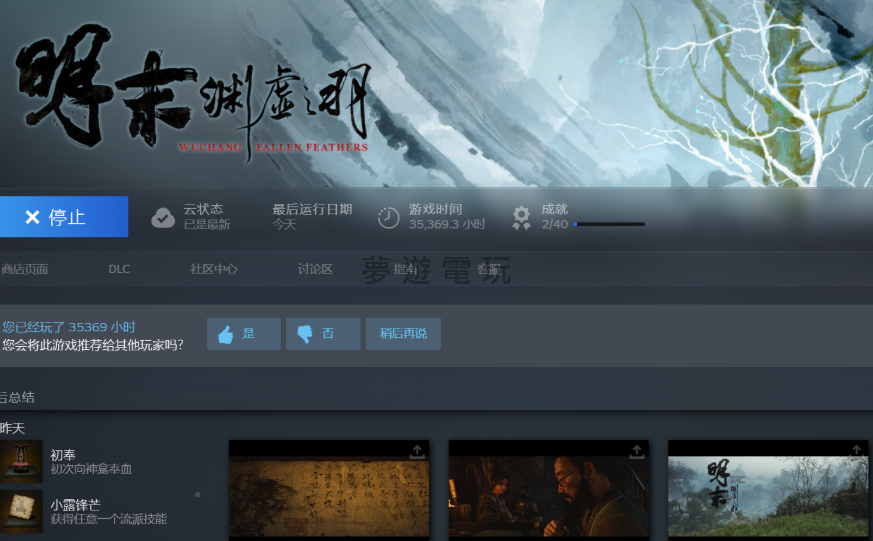The width and height of the screenshot is (873, 541).
Task: Click the 初奉 achievement icon
Action: [21, 461]
